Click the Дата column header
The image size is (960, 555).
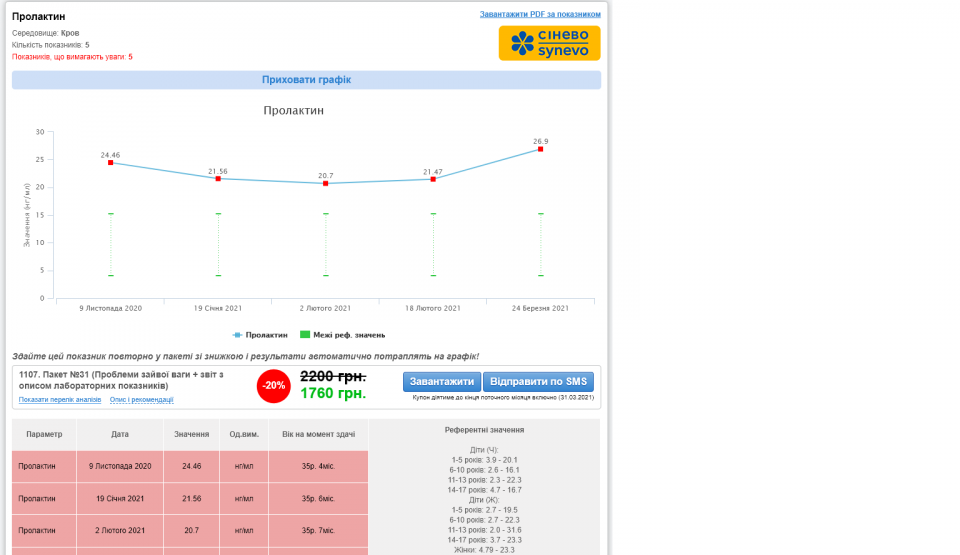click(x=120, y=434)
